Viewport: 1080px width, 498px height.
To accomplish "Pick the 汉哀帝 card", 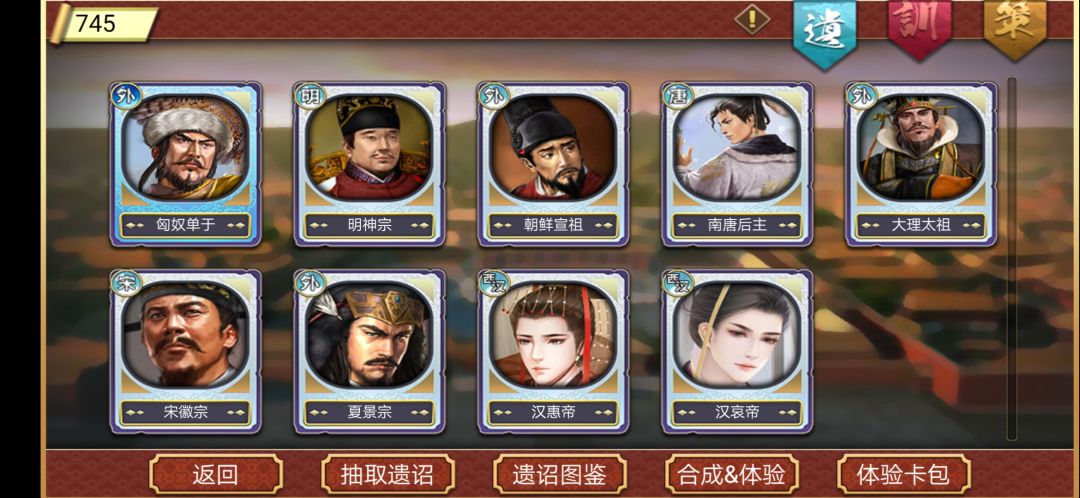I will pos(737,351).
